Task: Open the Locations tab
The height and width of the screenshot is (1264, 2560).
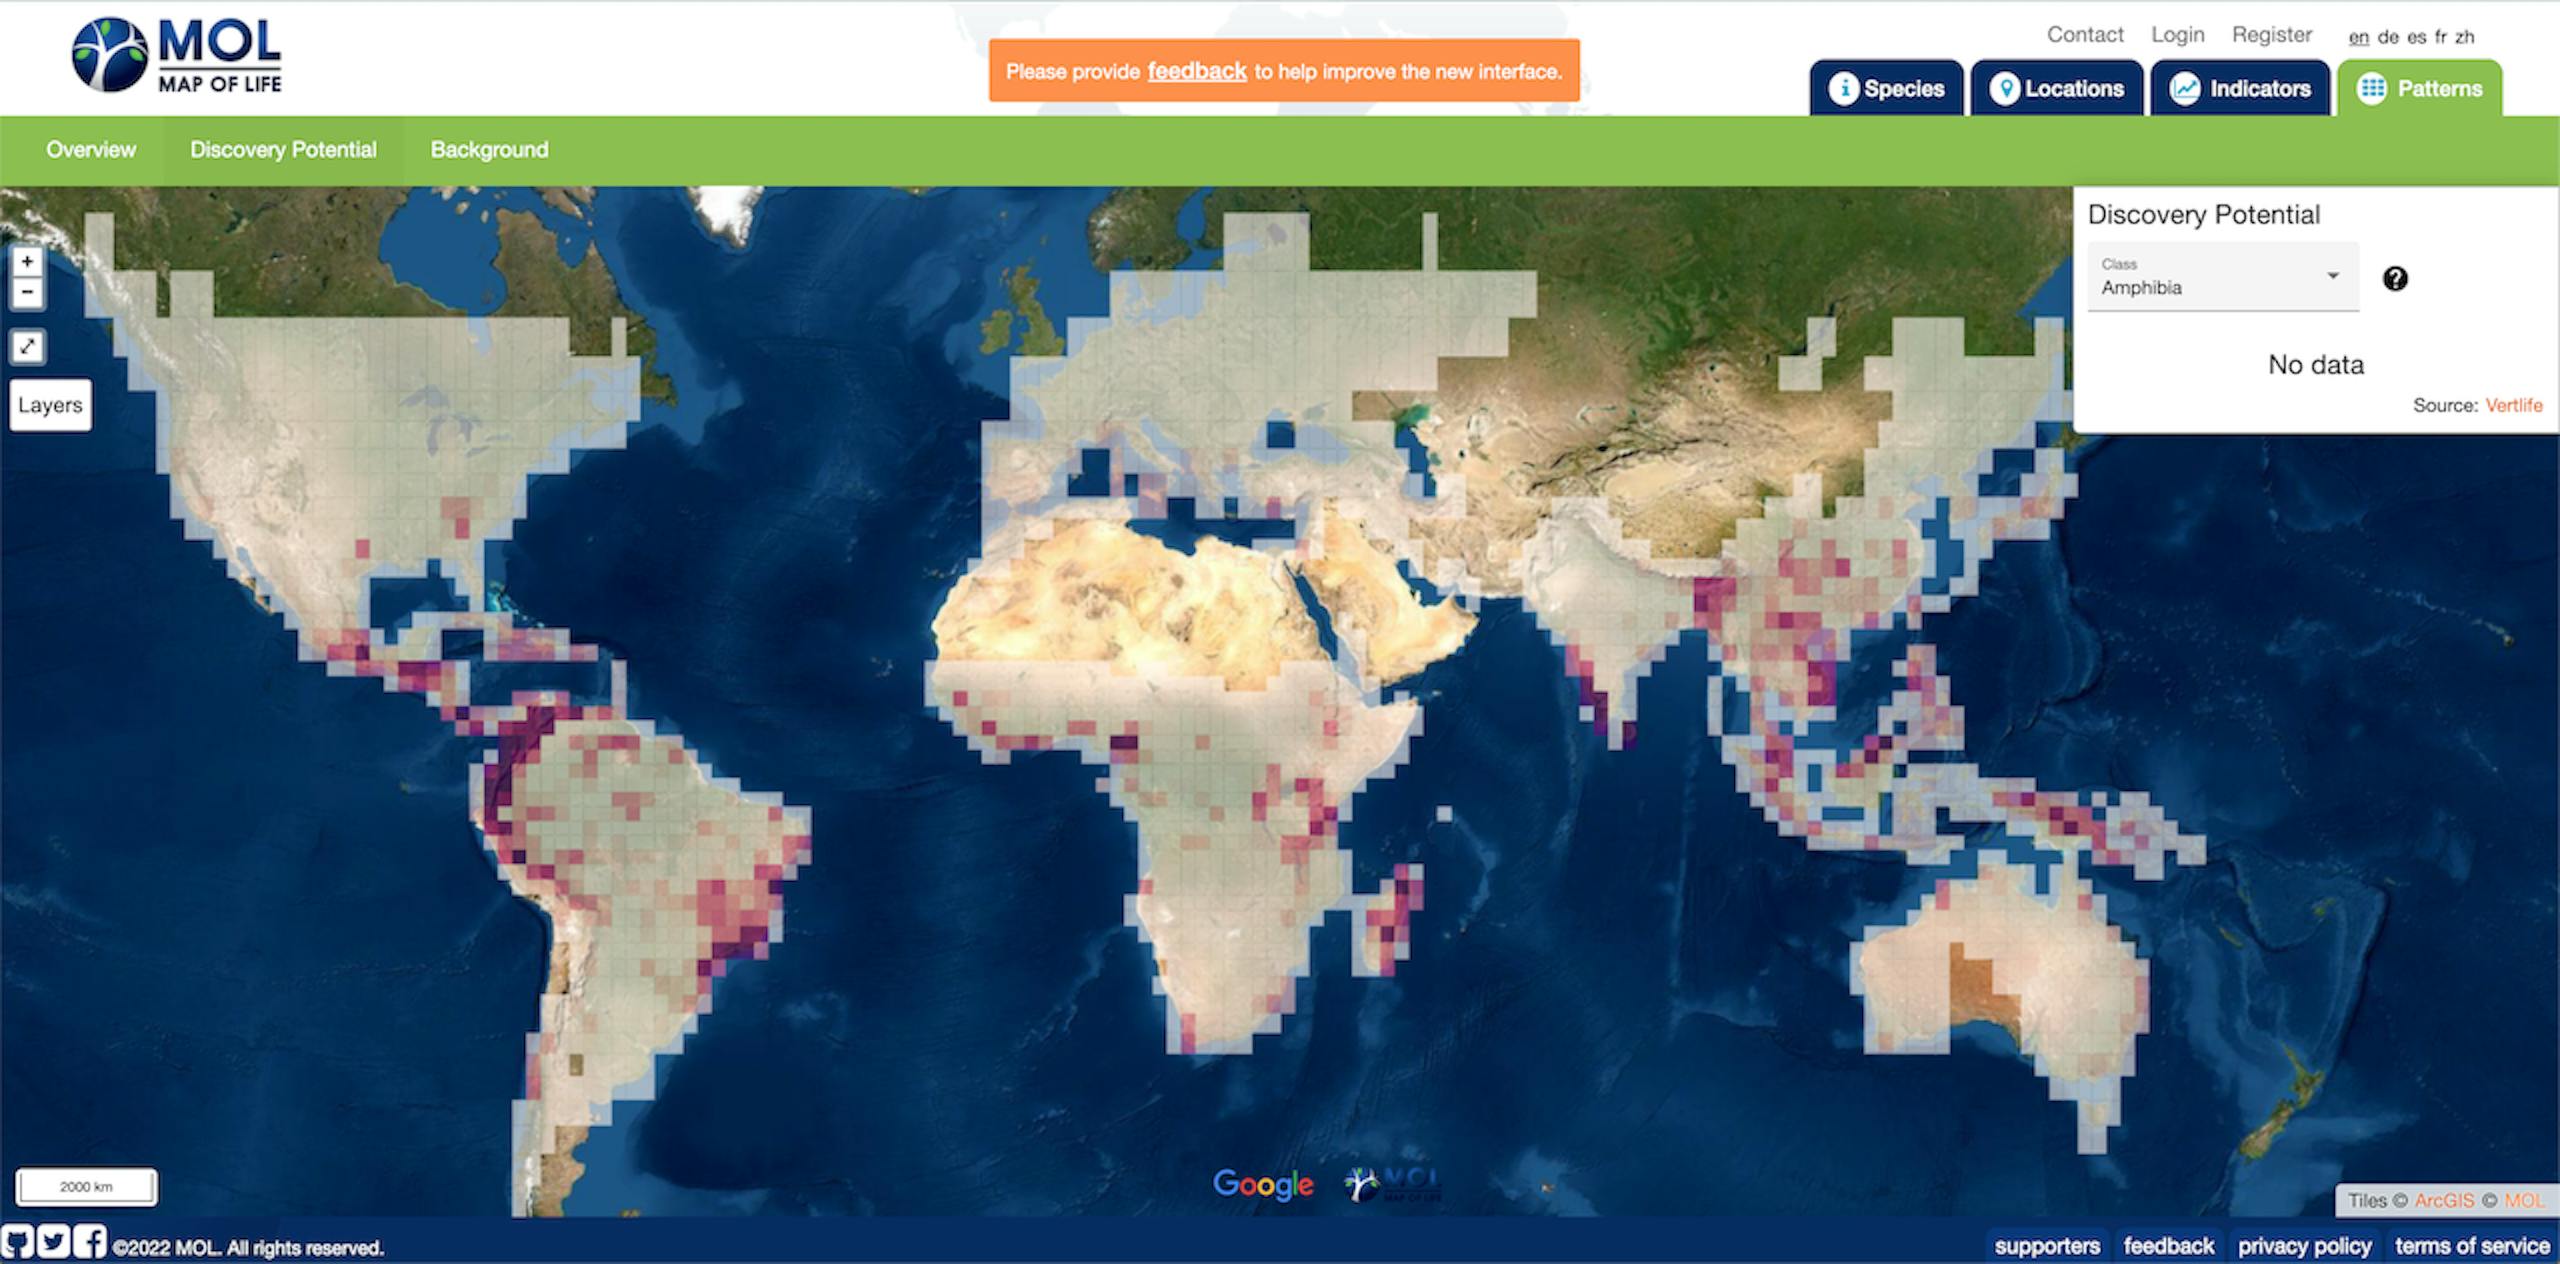Action: click(2056, 88)
